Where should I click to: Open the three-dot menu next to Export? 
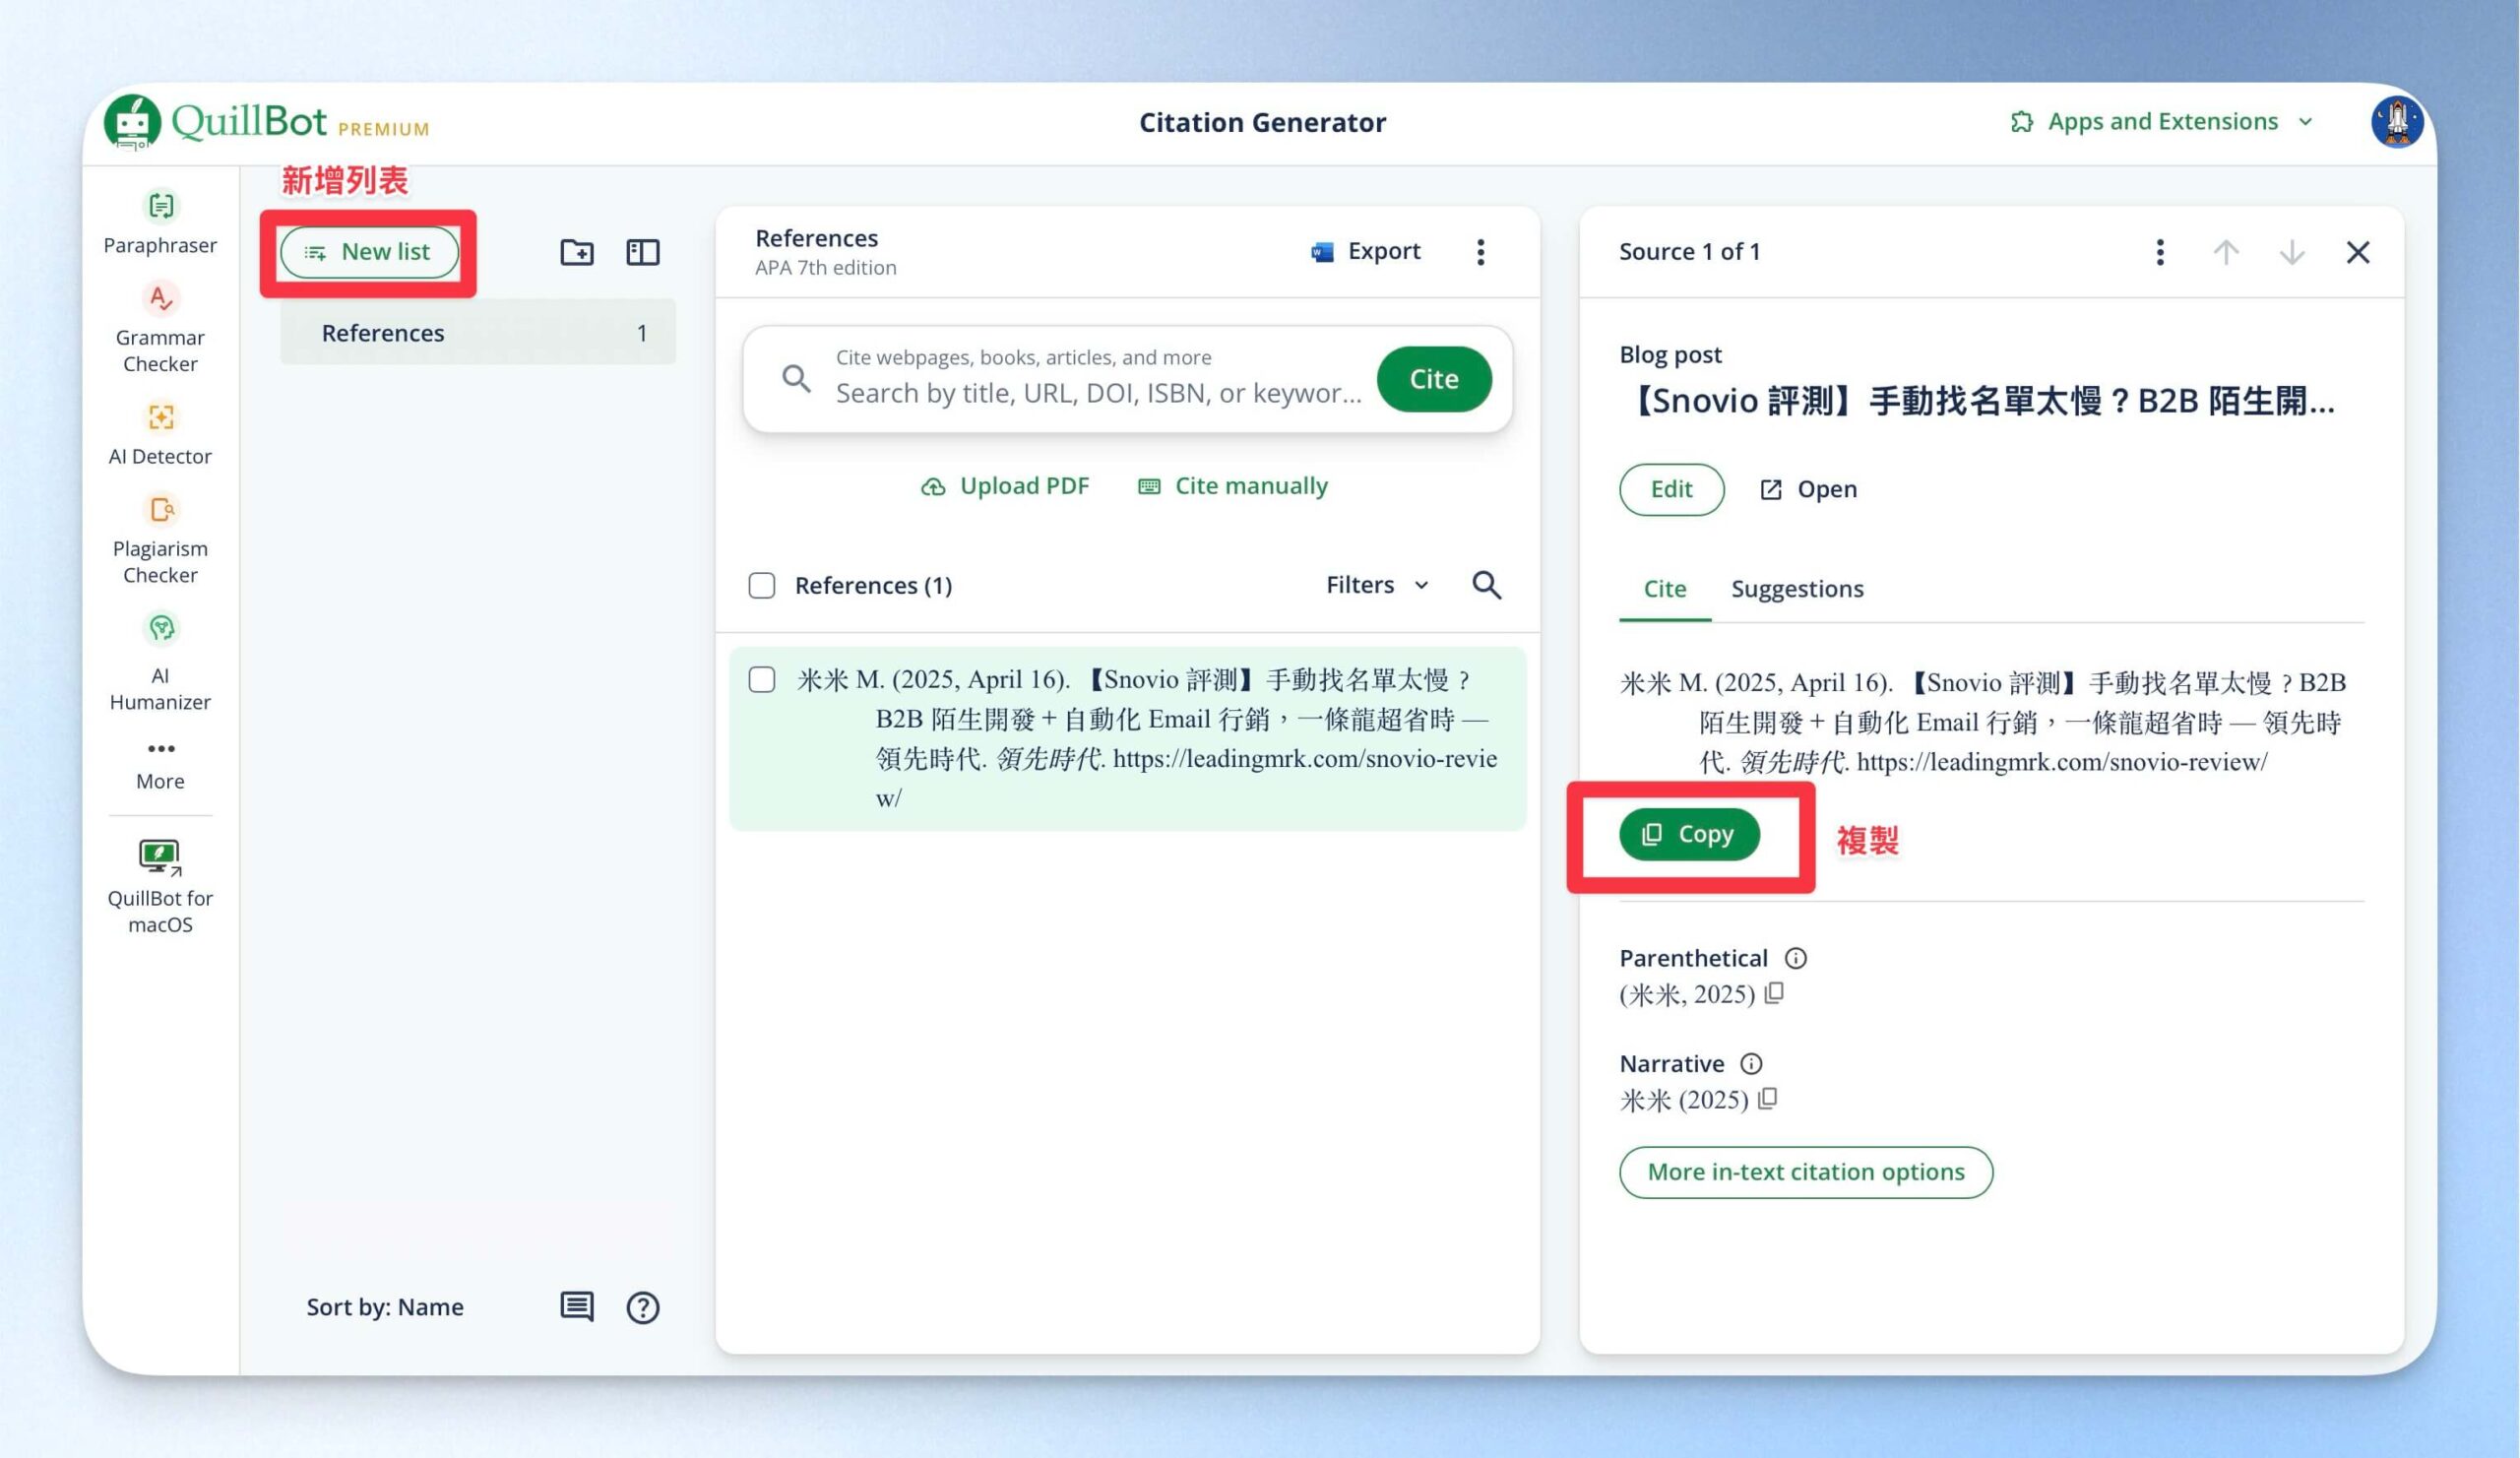(x=1481, y=252)
